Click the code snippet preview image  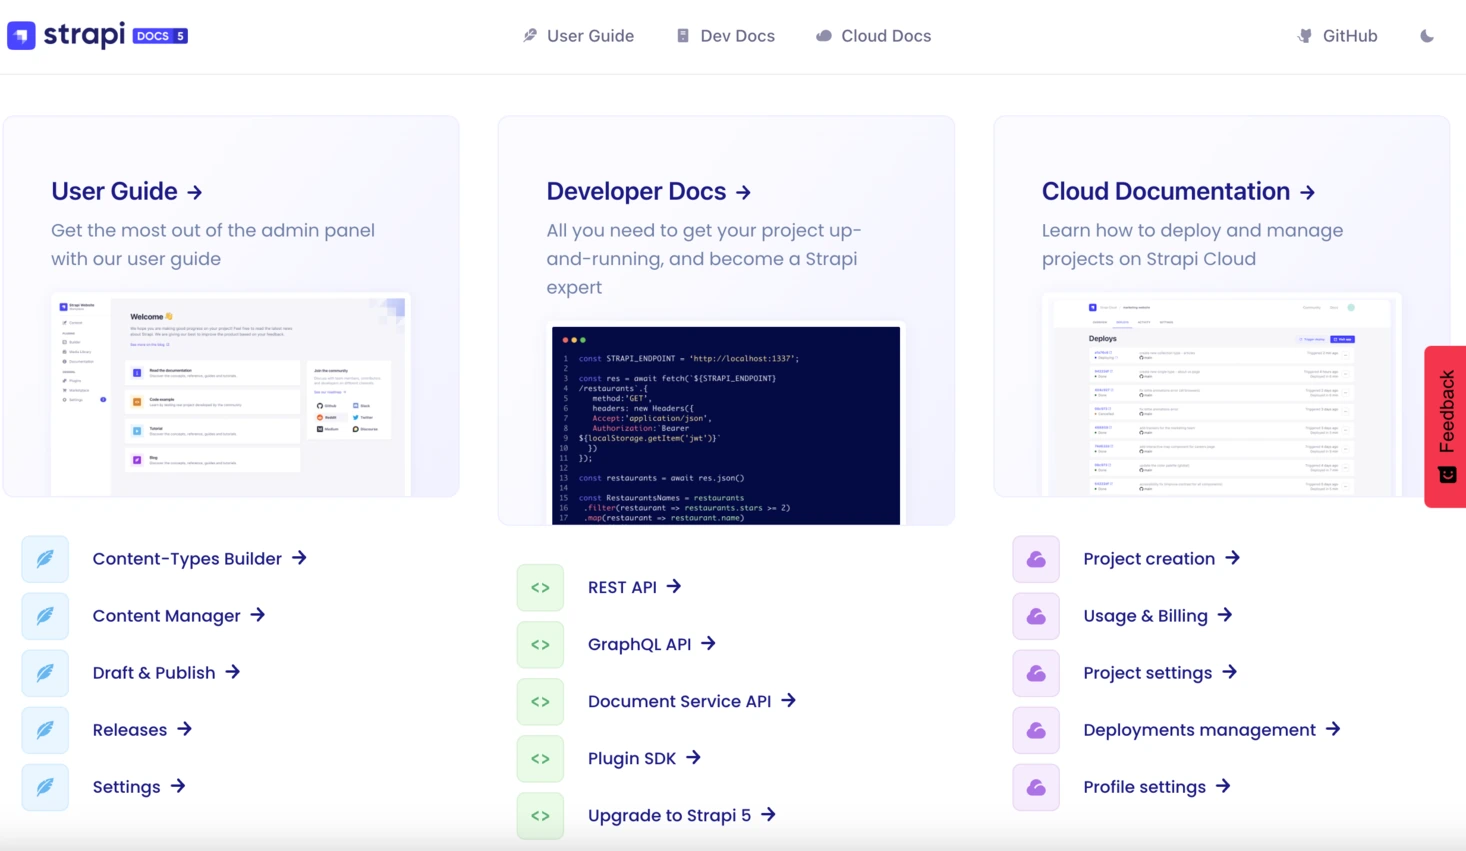coord(726,425)
